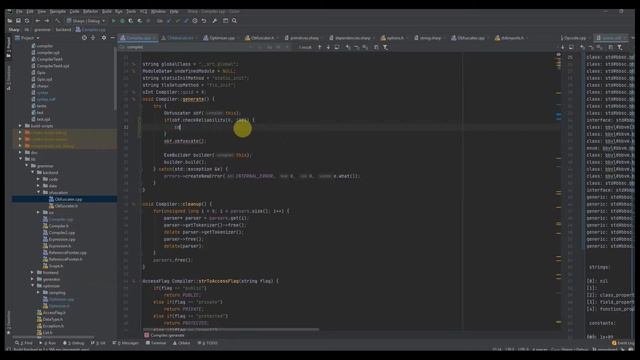This screenshot has width=640, height=360.
Task: Open the CMake tool window button
Action: 182,343
